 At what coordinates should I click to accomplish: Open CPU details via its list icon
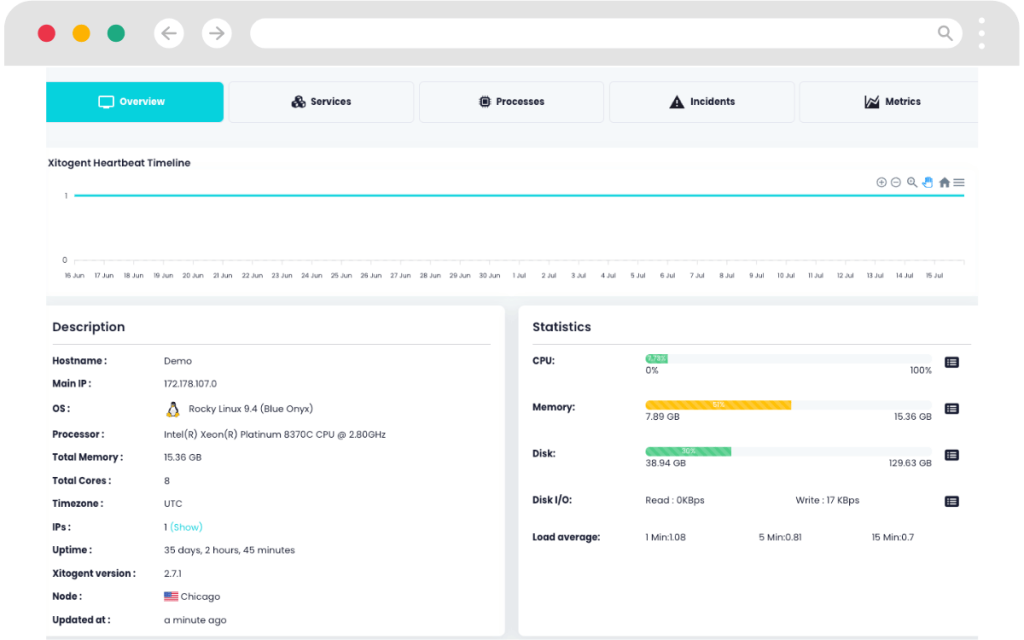pos(951,361)
